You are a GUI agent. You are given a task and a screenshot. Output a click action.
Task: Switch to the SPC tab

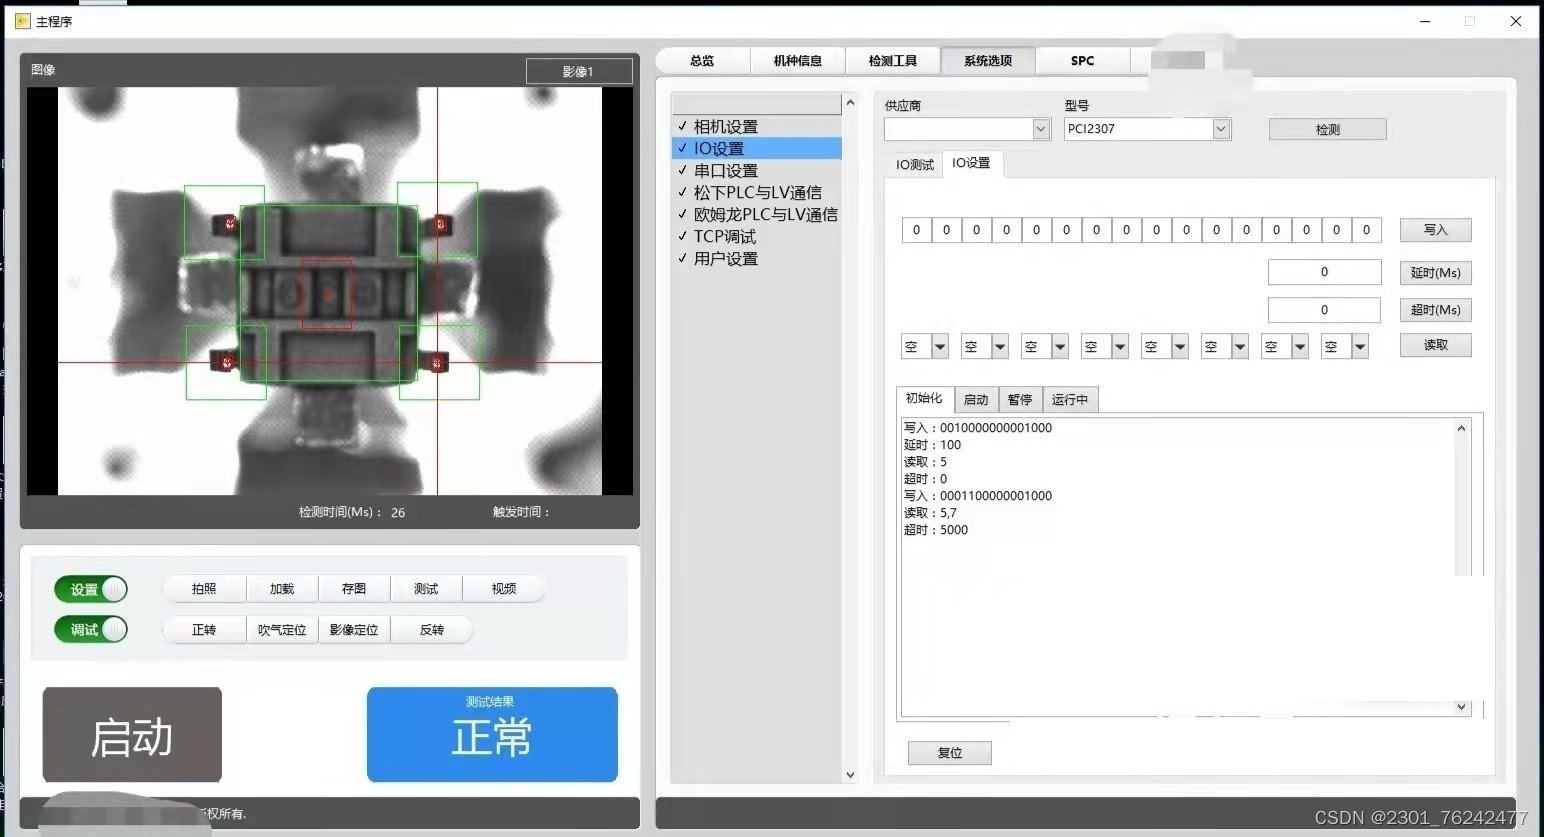(1081, 60)
